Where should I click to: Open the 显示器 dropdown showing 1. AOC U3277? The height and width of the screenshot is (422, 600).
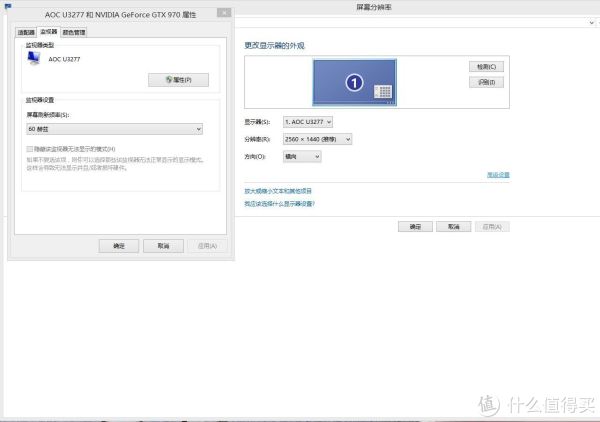(308, 122)
